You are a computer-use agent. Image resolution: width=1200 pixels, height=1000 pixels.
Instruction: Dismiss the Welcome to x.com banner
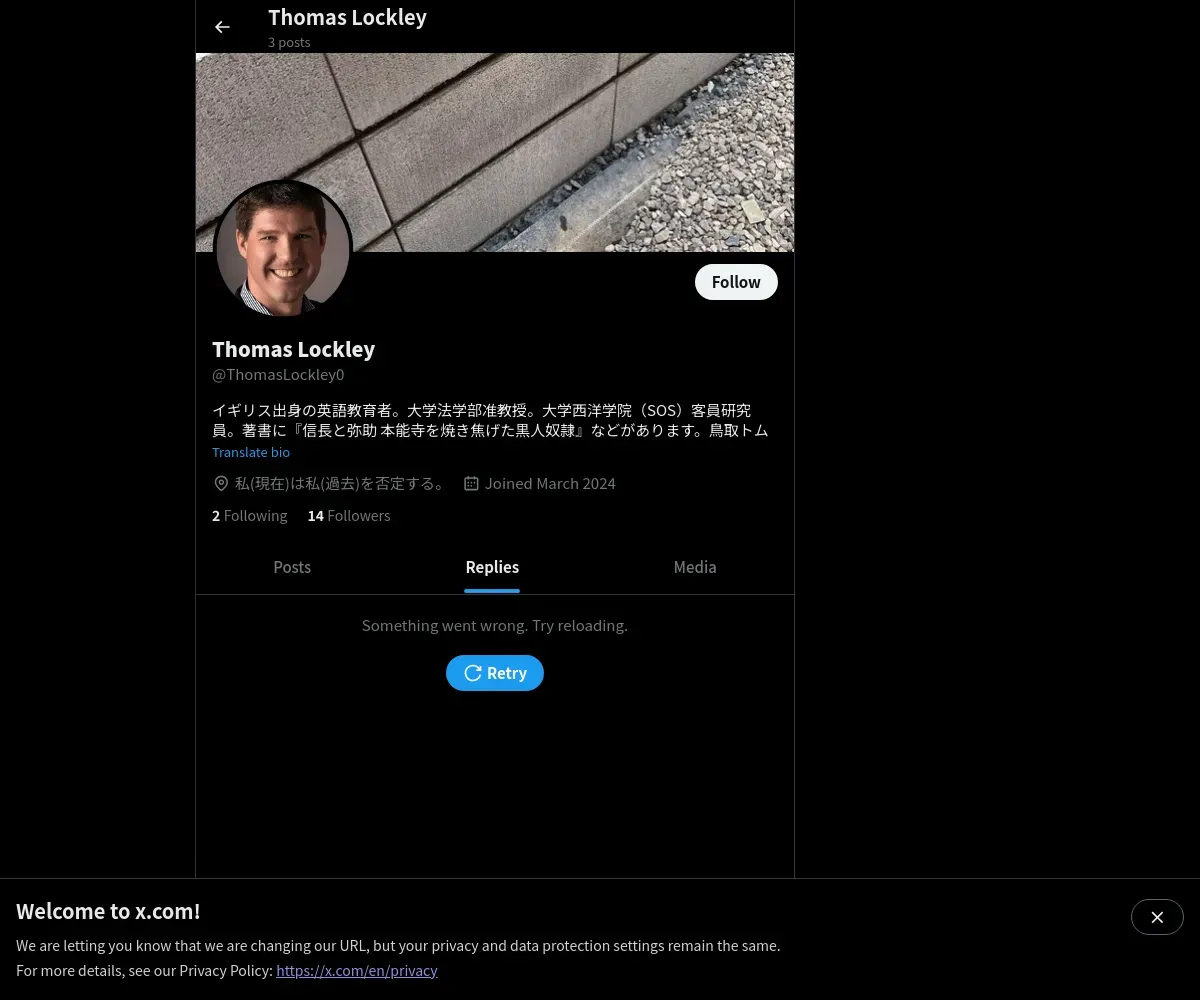point(1157,917)
